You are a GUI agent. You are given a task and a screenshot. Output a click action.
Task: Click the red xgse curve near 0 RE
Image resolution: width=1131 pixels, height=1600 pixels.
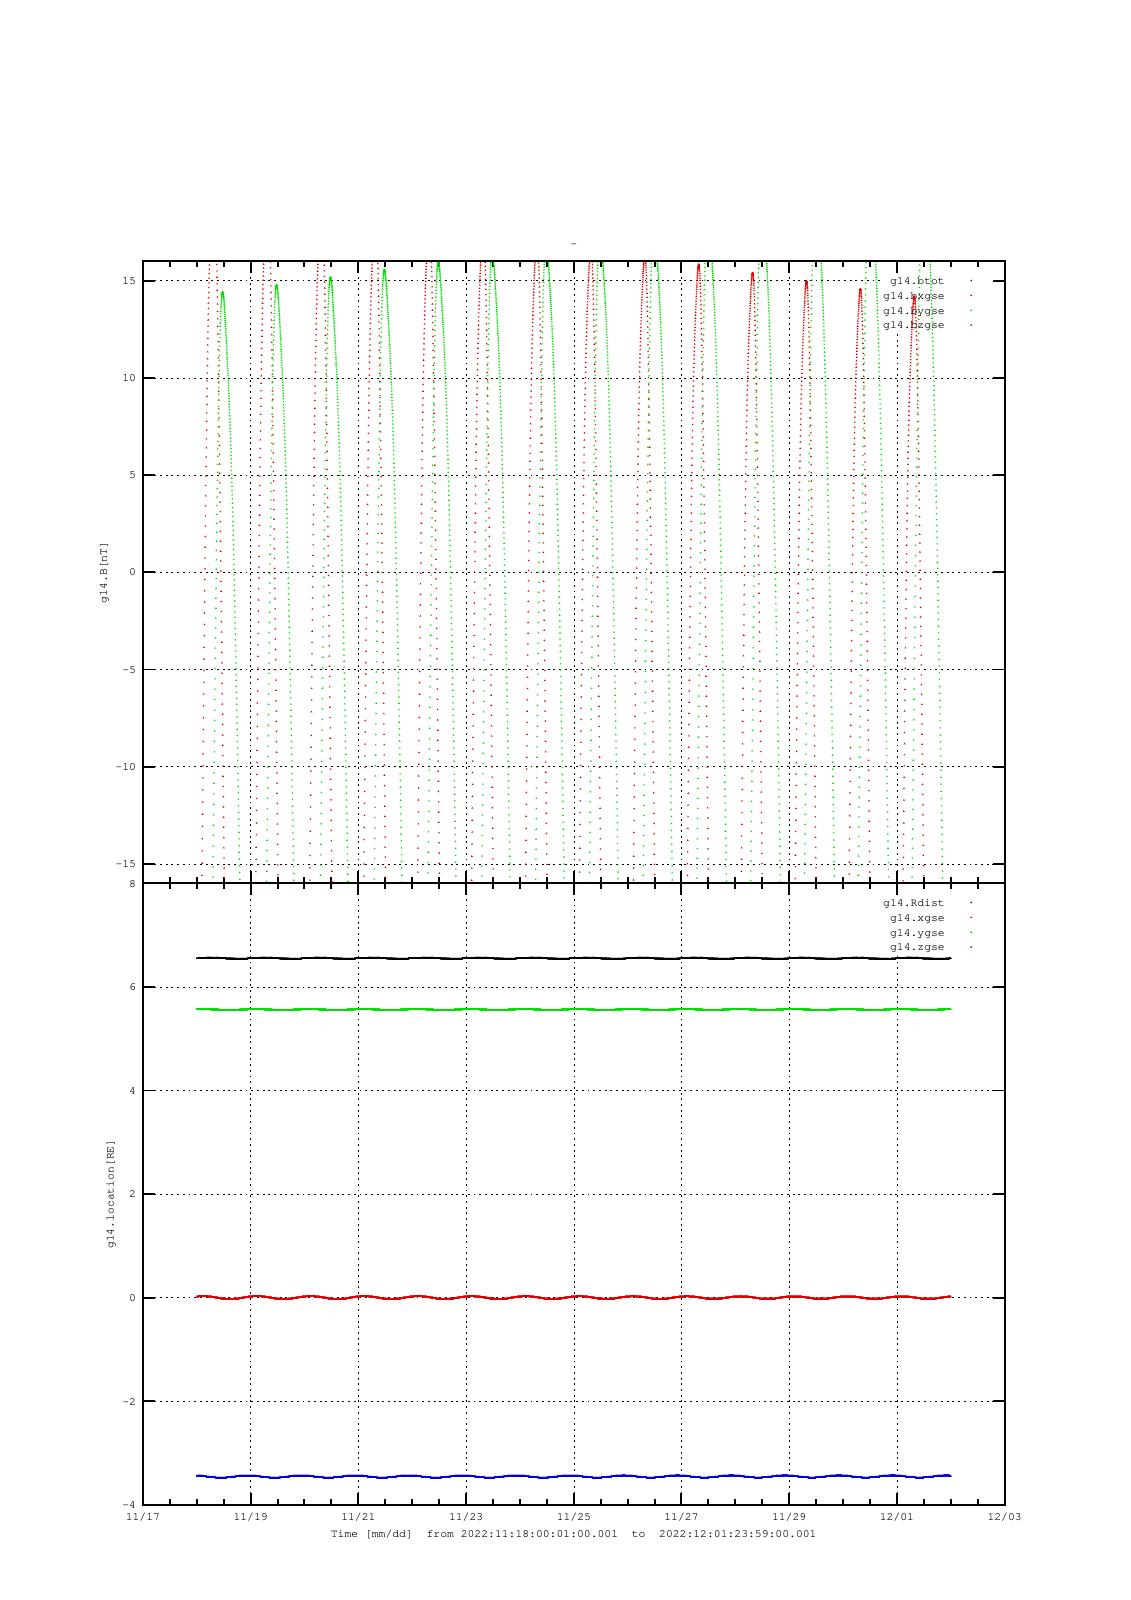click(573, 1297)
